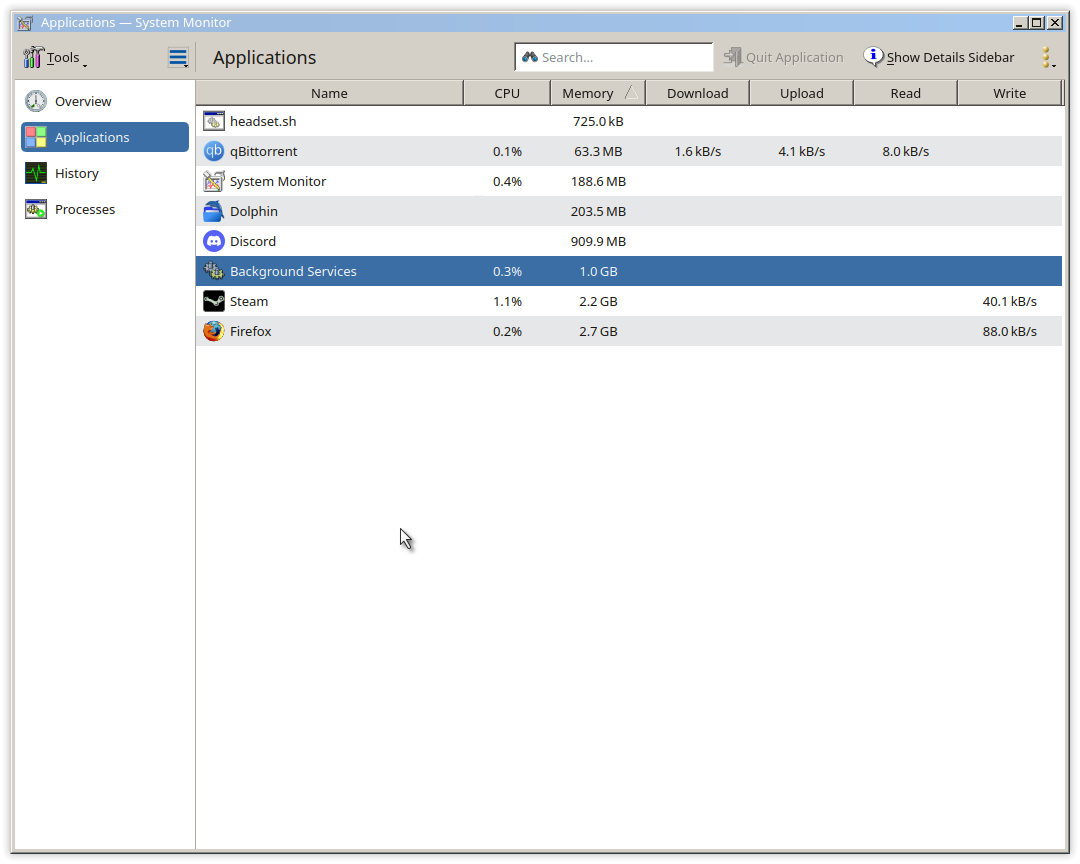This screenshot has width=1080, height=864.
Task: Click qBittorrent's 4.1 kB/s upload value
Action: (x=802, y=151)
